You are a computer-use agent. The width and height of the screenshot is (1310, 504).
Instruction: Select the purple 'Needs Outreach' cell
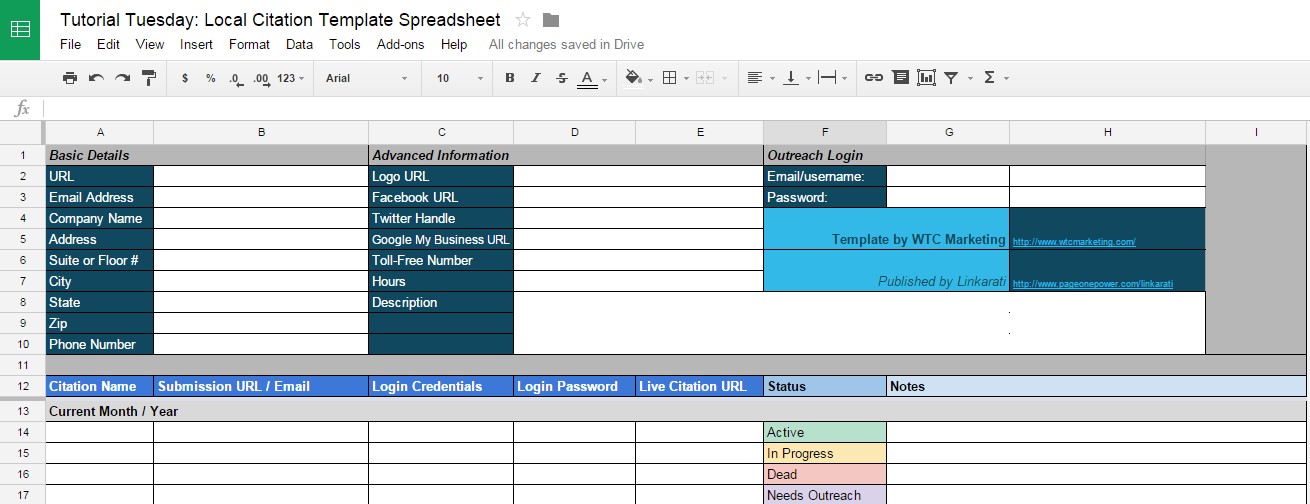(825, 495)
